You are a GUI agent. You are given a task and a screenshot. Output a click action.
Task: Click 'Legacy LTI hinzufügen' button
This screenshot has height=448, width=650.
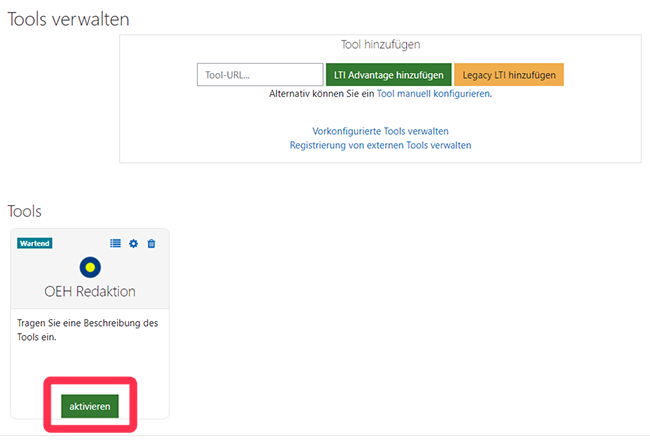coord(509,75)
